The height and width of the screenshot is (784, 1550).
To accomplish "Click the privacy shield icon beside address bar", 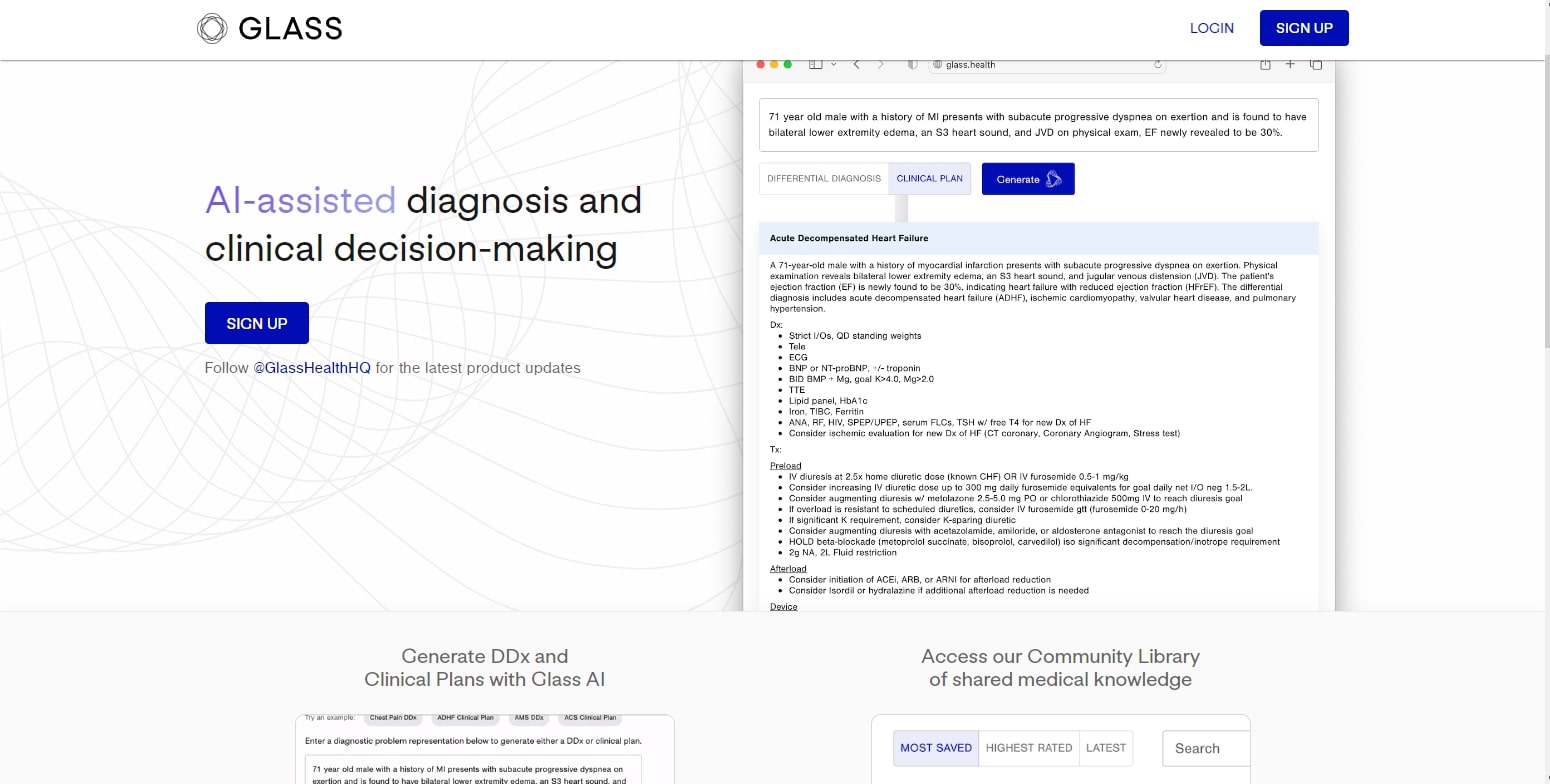I will 912,65.
